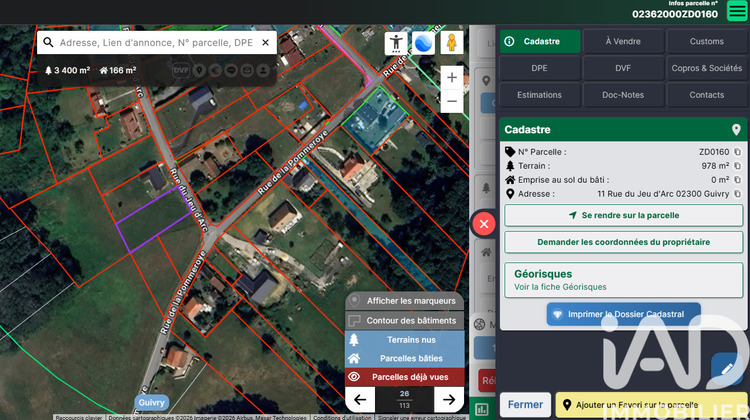The width and height of the screenshot is (750, 420).
Task: Click the accessibility person icon on map
Action: pos(396,43)
